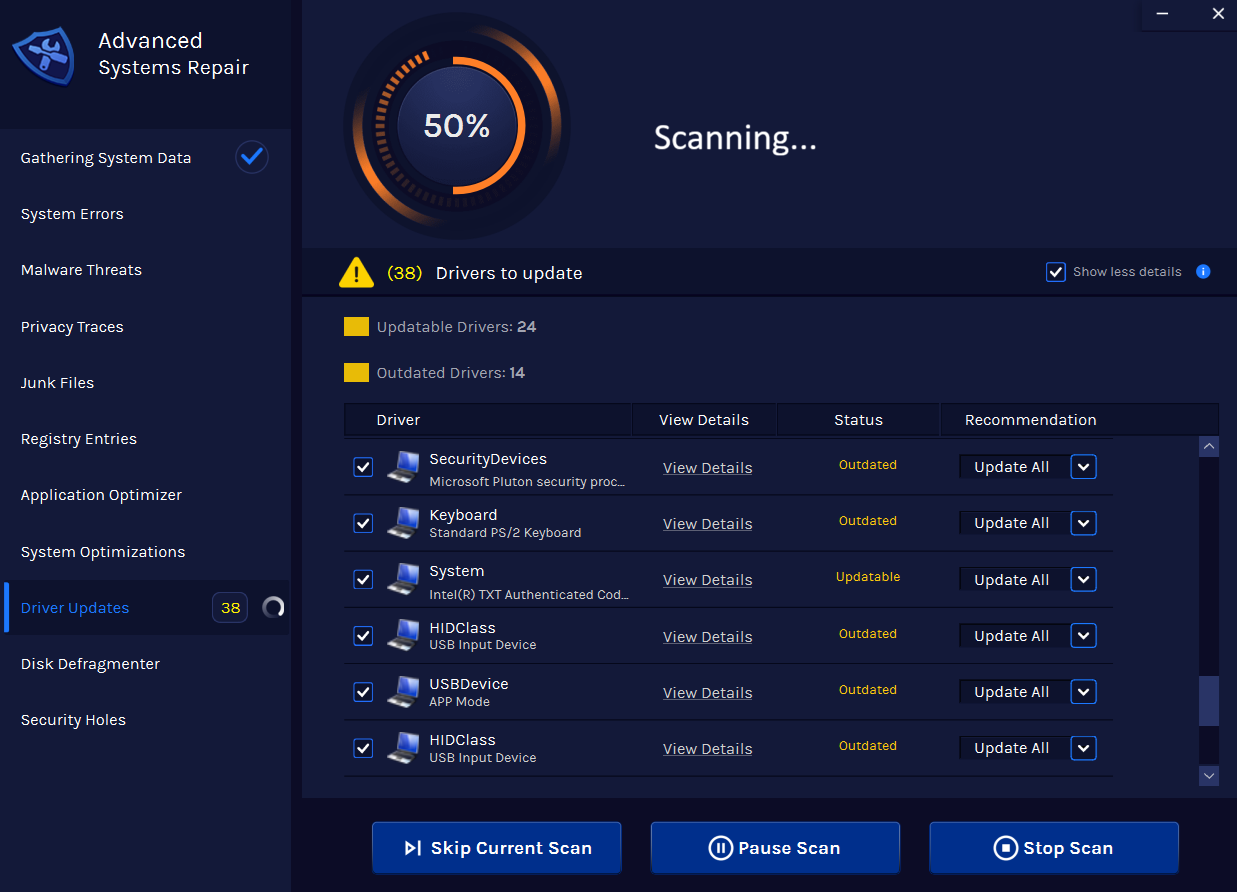Screen dimensions: 1237x892
Task: Minimize the application window
Action: point(1161,14)
